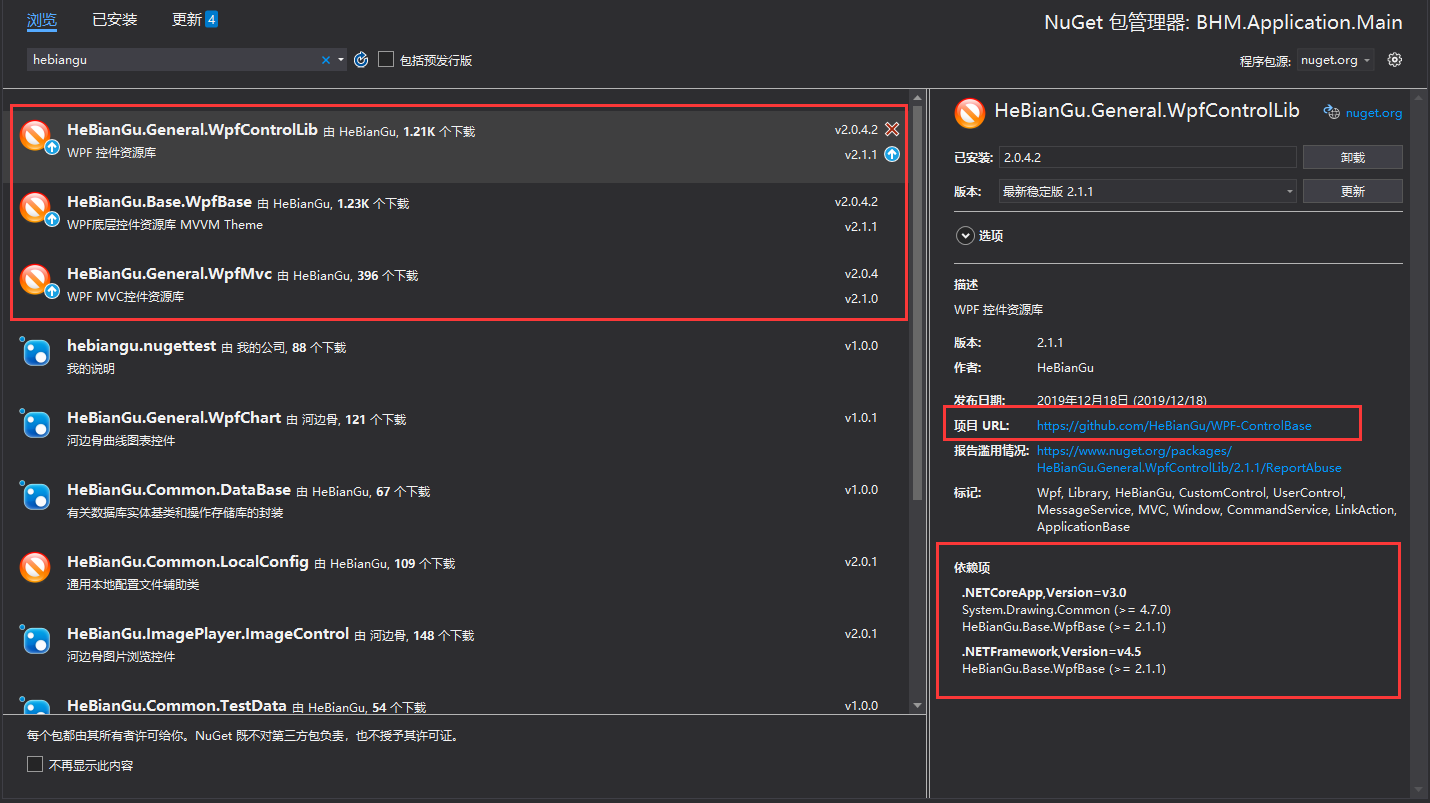Open the report abuse link
This screenshot has height=803, width=1430.
point(1189,459)
